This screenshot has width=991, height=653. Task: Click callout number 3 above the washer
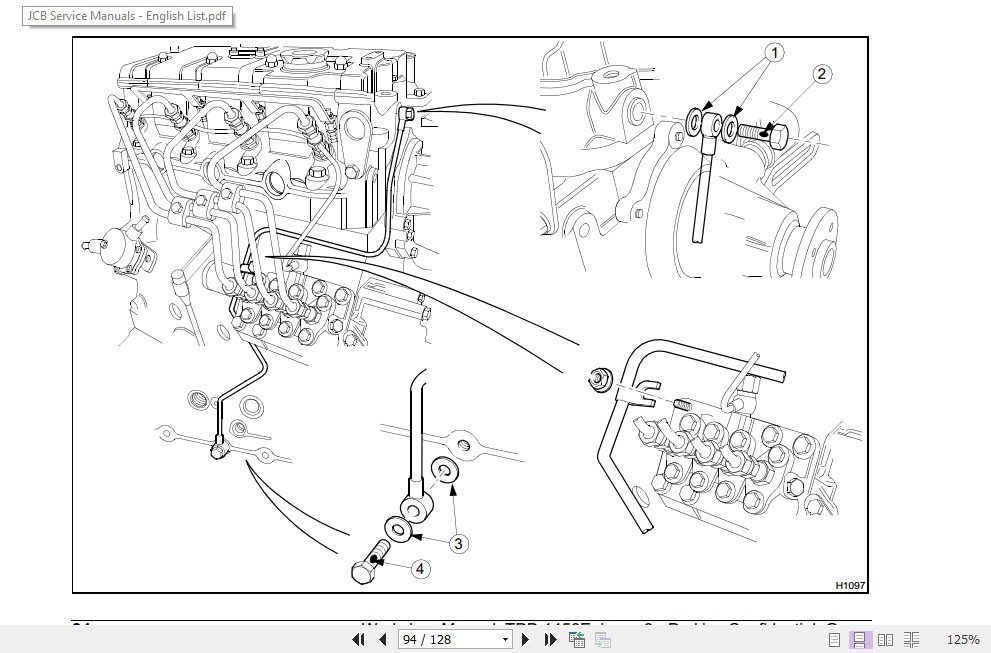459,542
